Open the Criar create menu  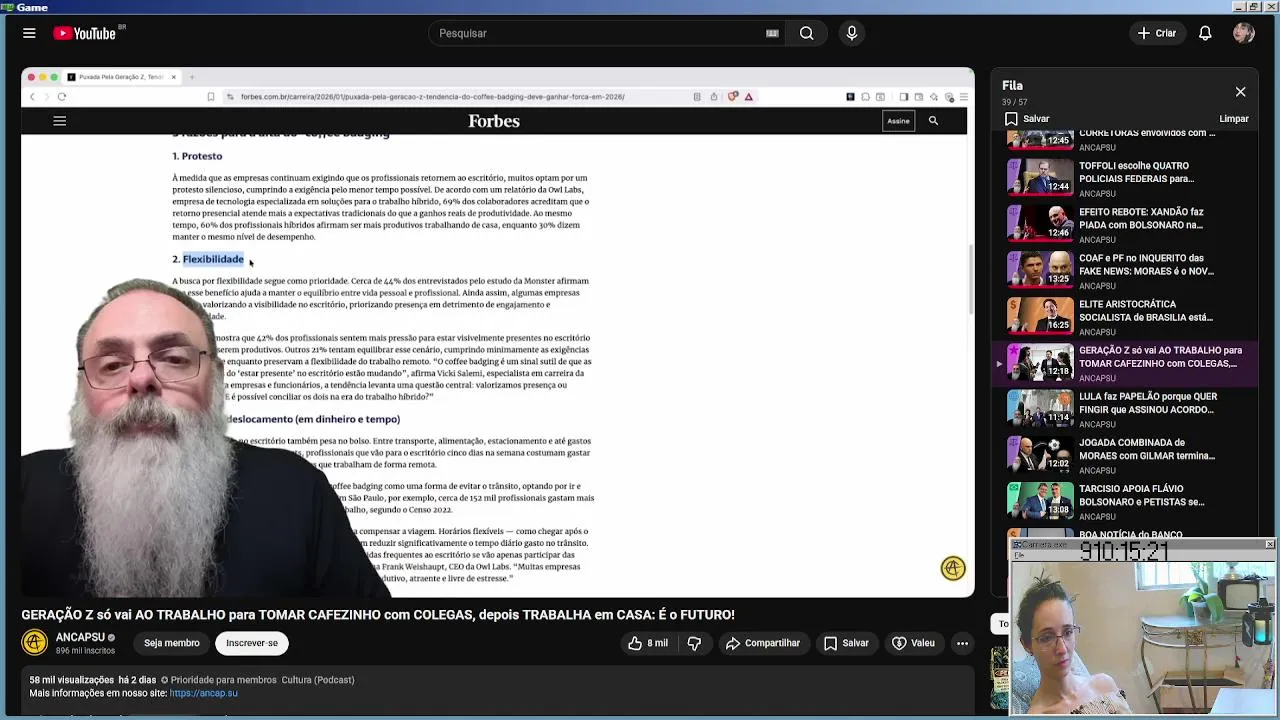coord(1157,33)
